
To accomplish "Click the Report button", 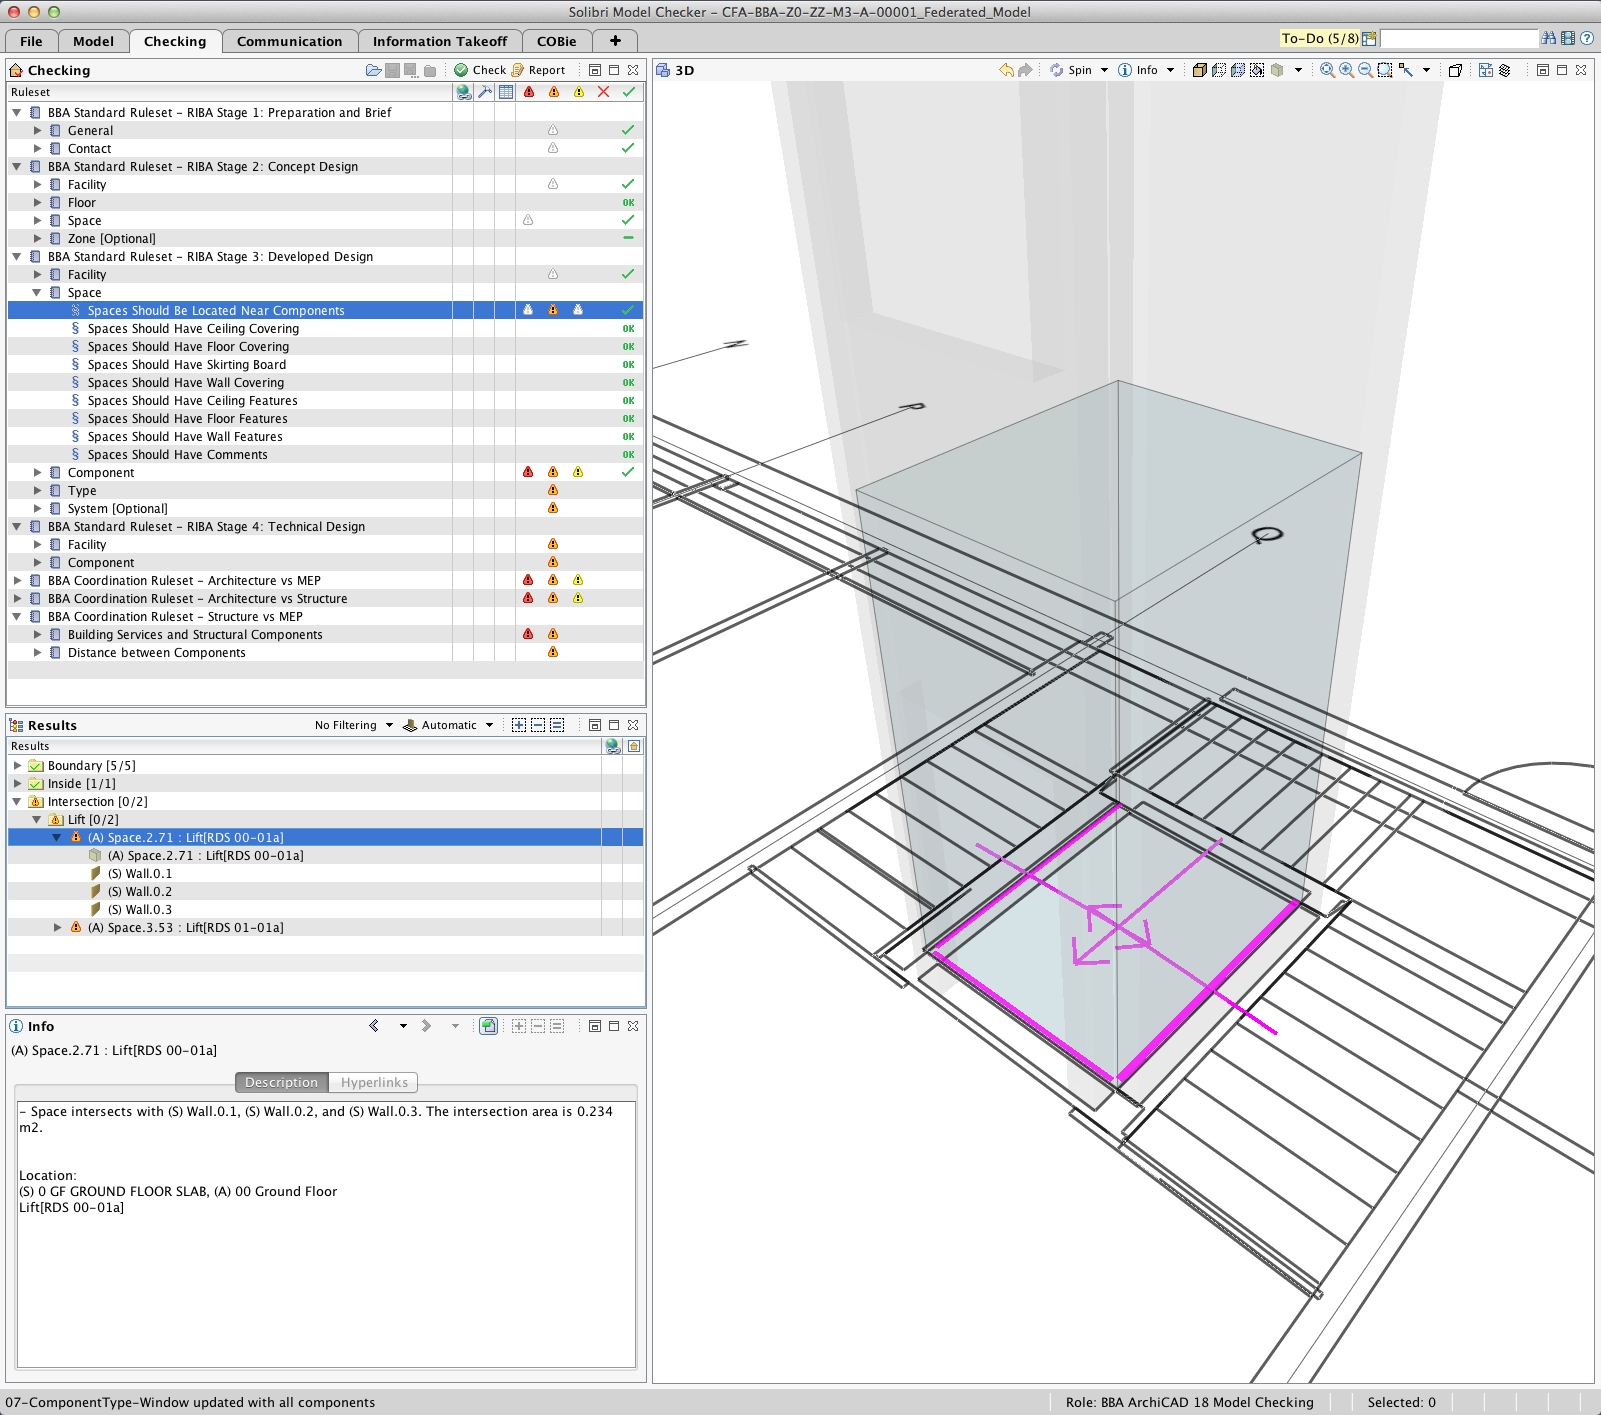I will pyautogui.click(x=538, y=70).
